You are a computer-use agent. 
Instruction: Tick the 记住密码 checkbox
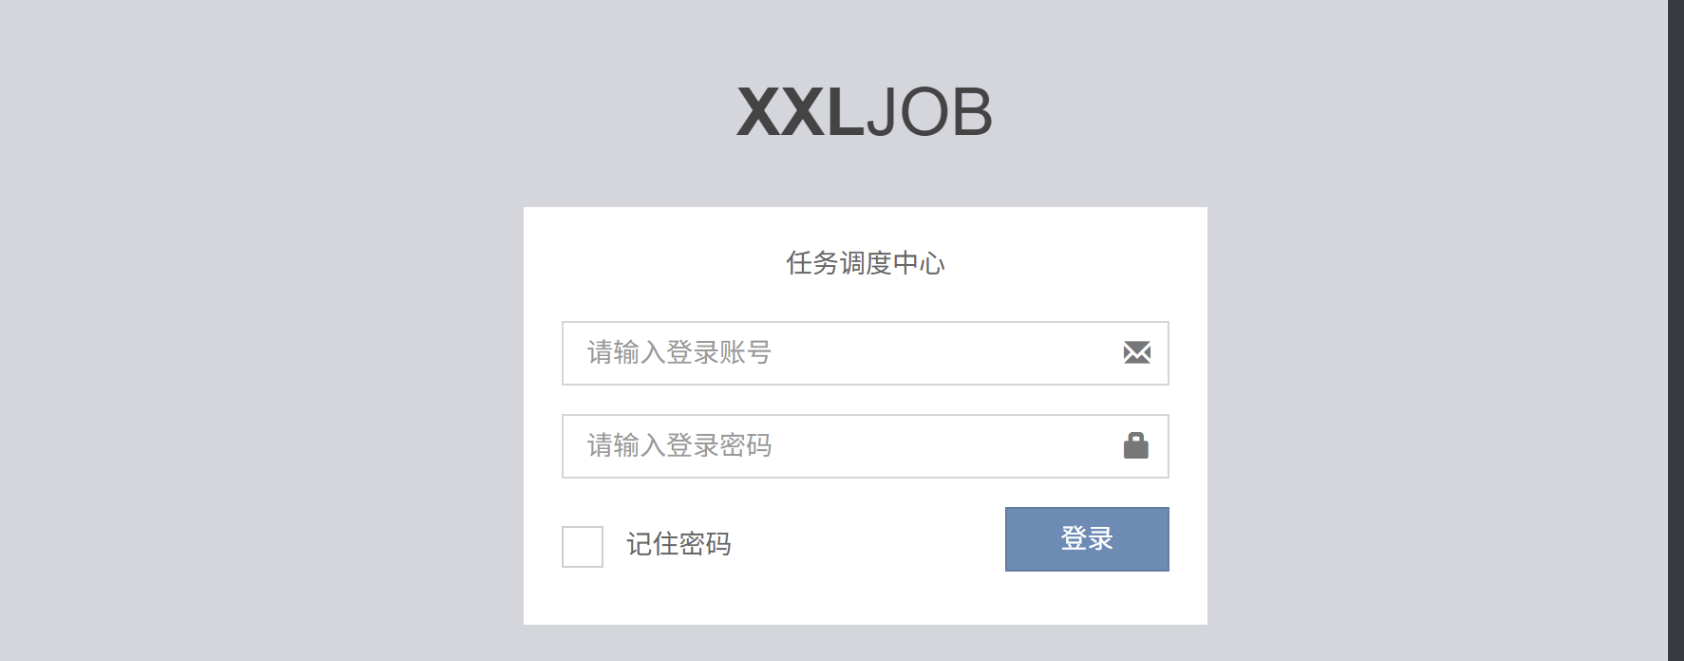pos(582,547)
